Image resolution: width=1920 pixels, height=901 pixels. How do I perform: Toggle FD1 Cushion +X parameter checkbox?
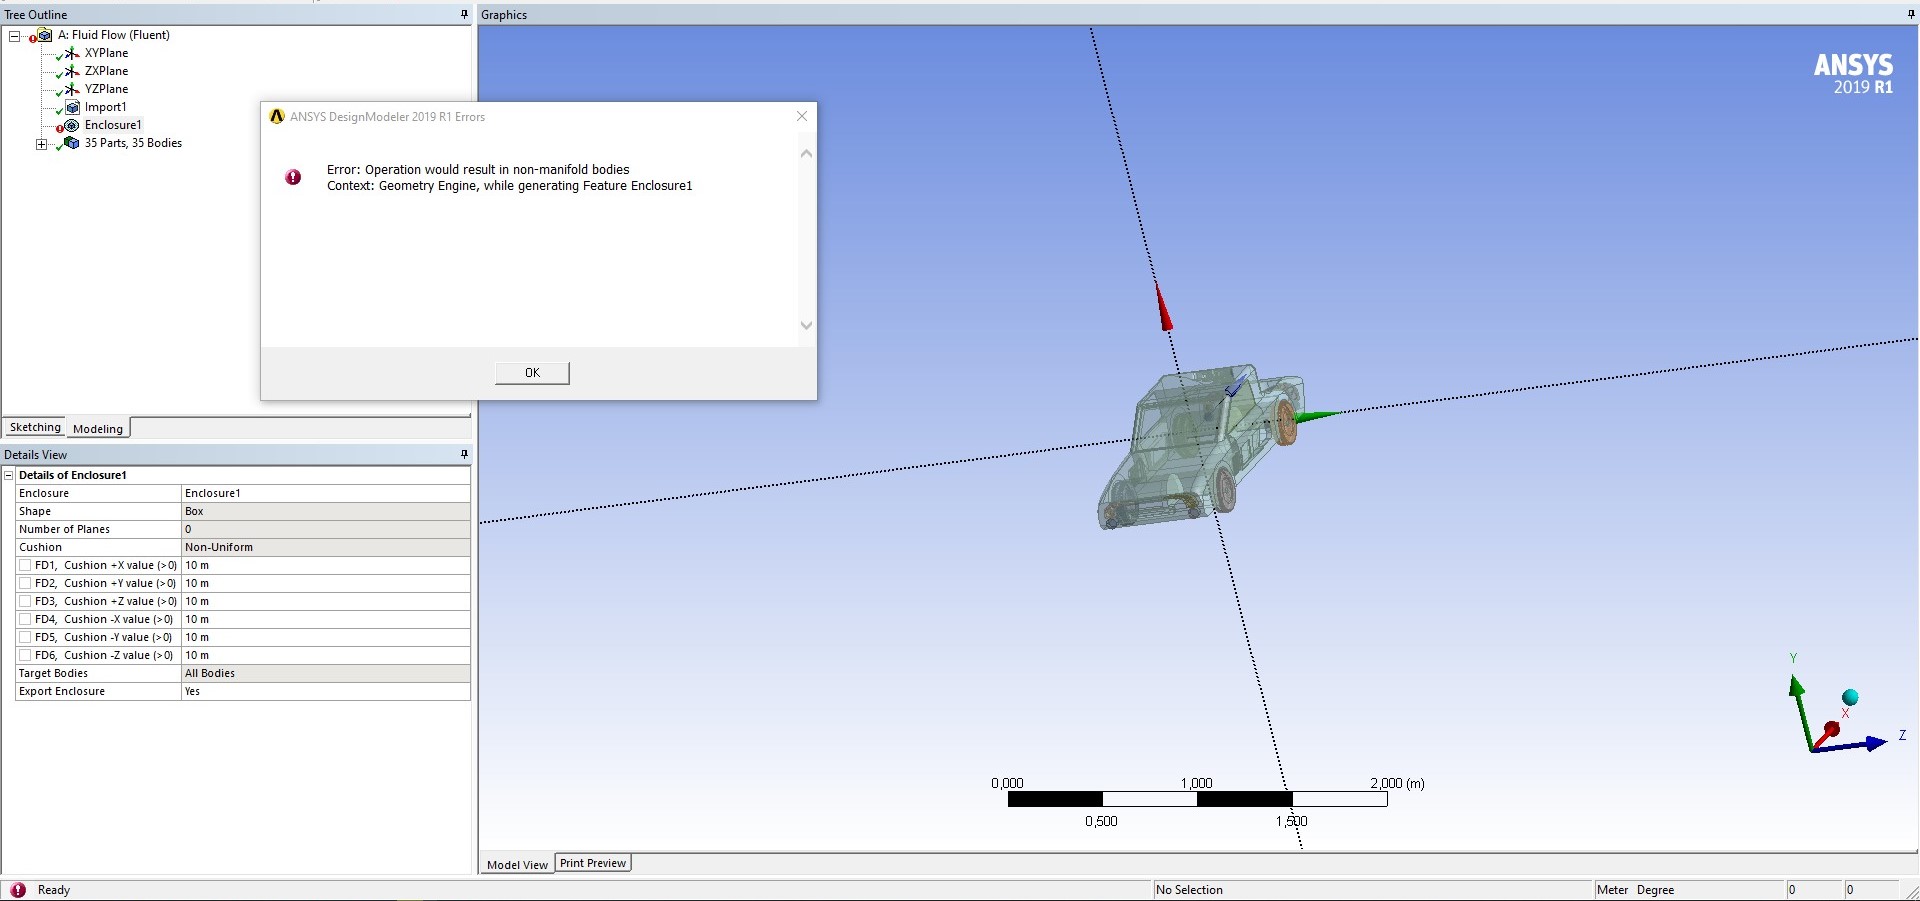(25, 565)
